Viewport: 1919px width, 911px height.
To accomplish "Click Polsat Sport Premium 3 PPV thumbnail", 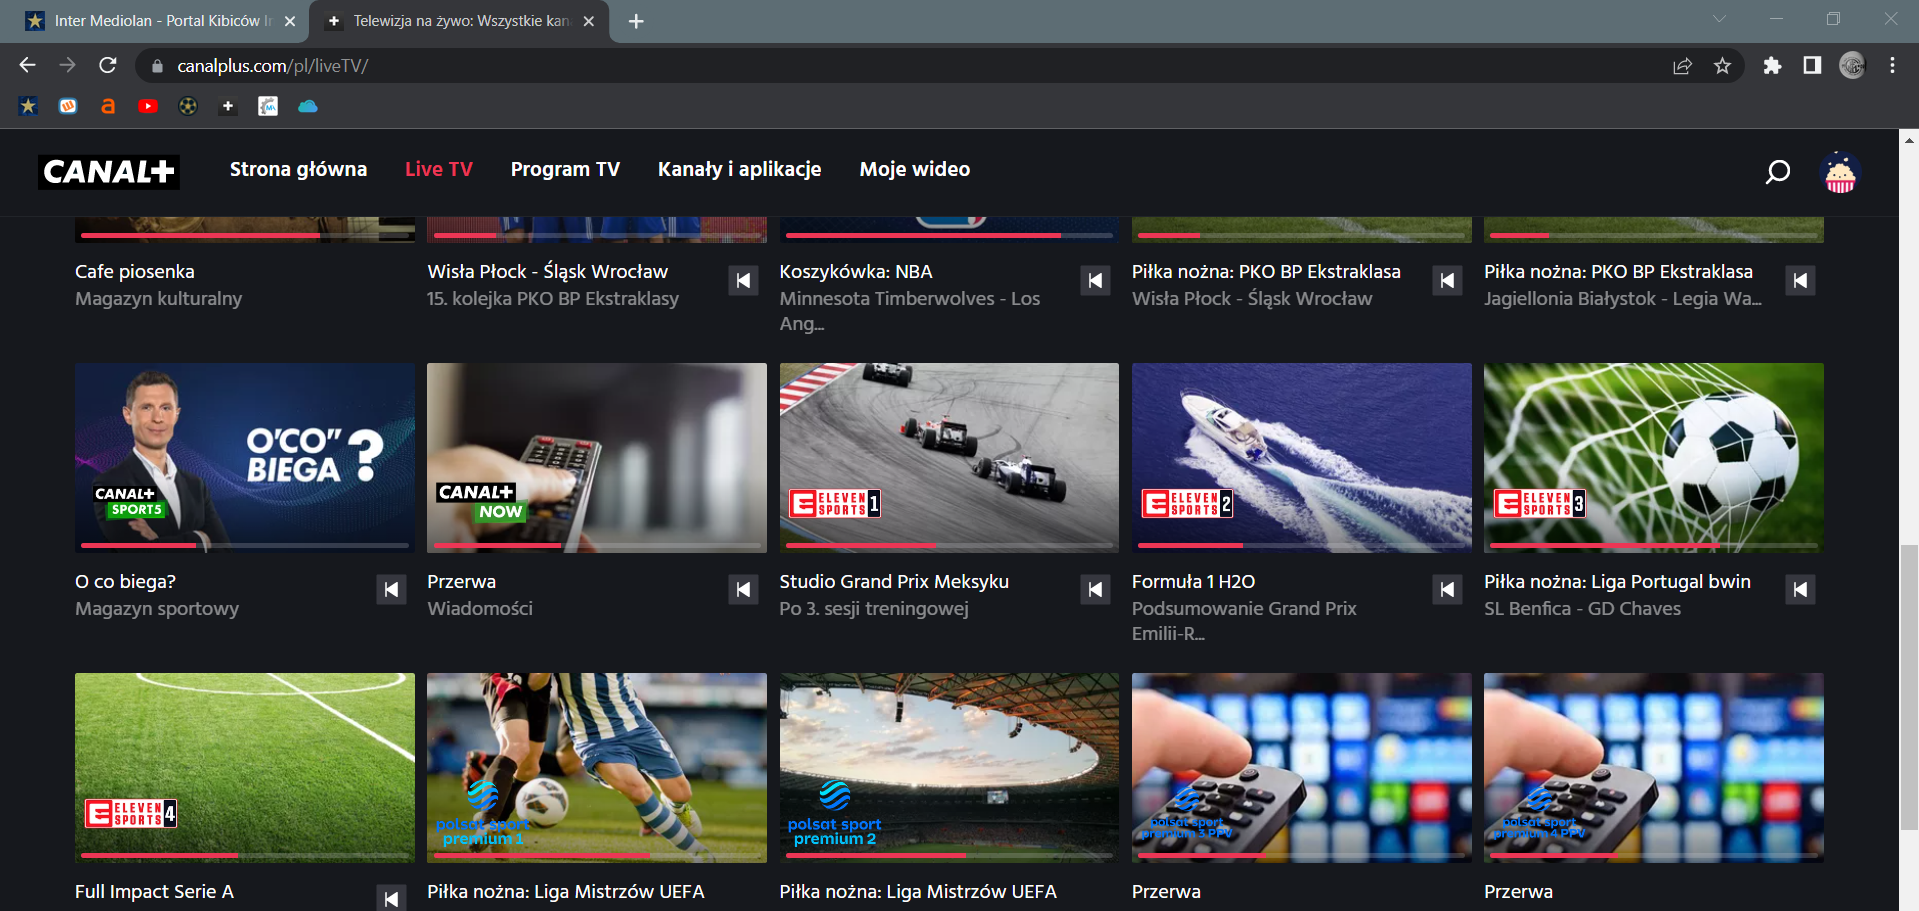I will (1302, 767).
